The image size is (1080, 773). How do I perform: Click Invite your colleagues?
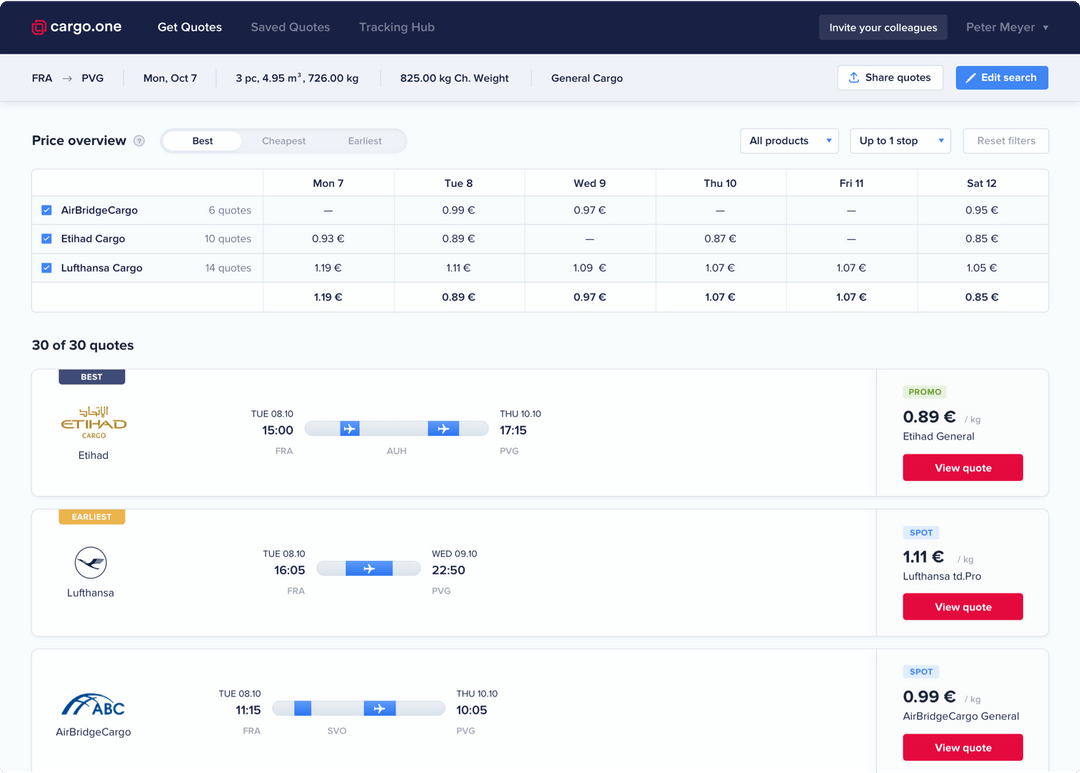tap(883, 27)
